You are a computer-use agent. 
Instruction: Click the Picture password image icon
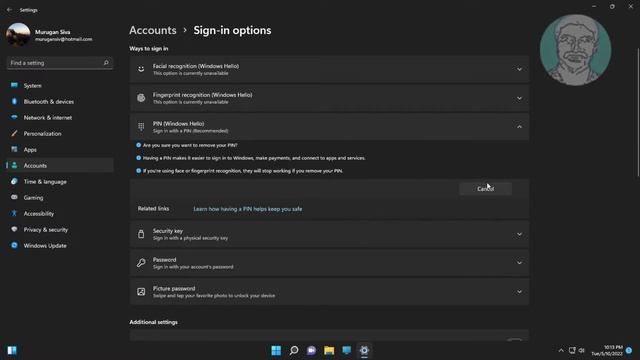point(141,291)
